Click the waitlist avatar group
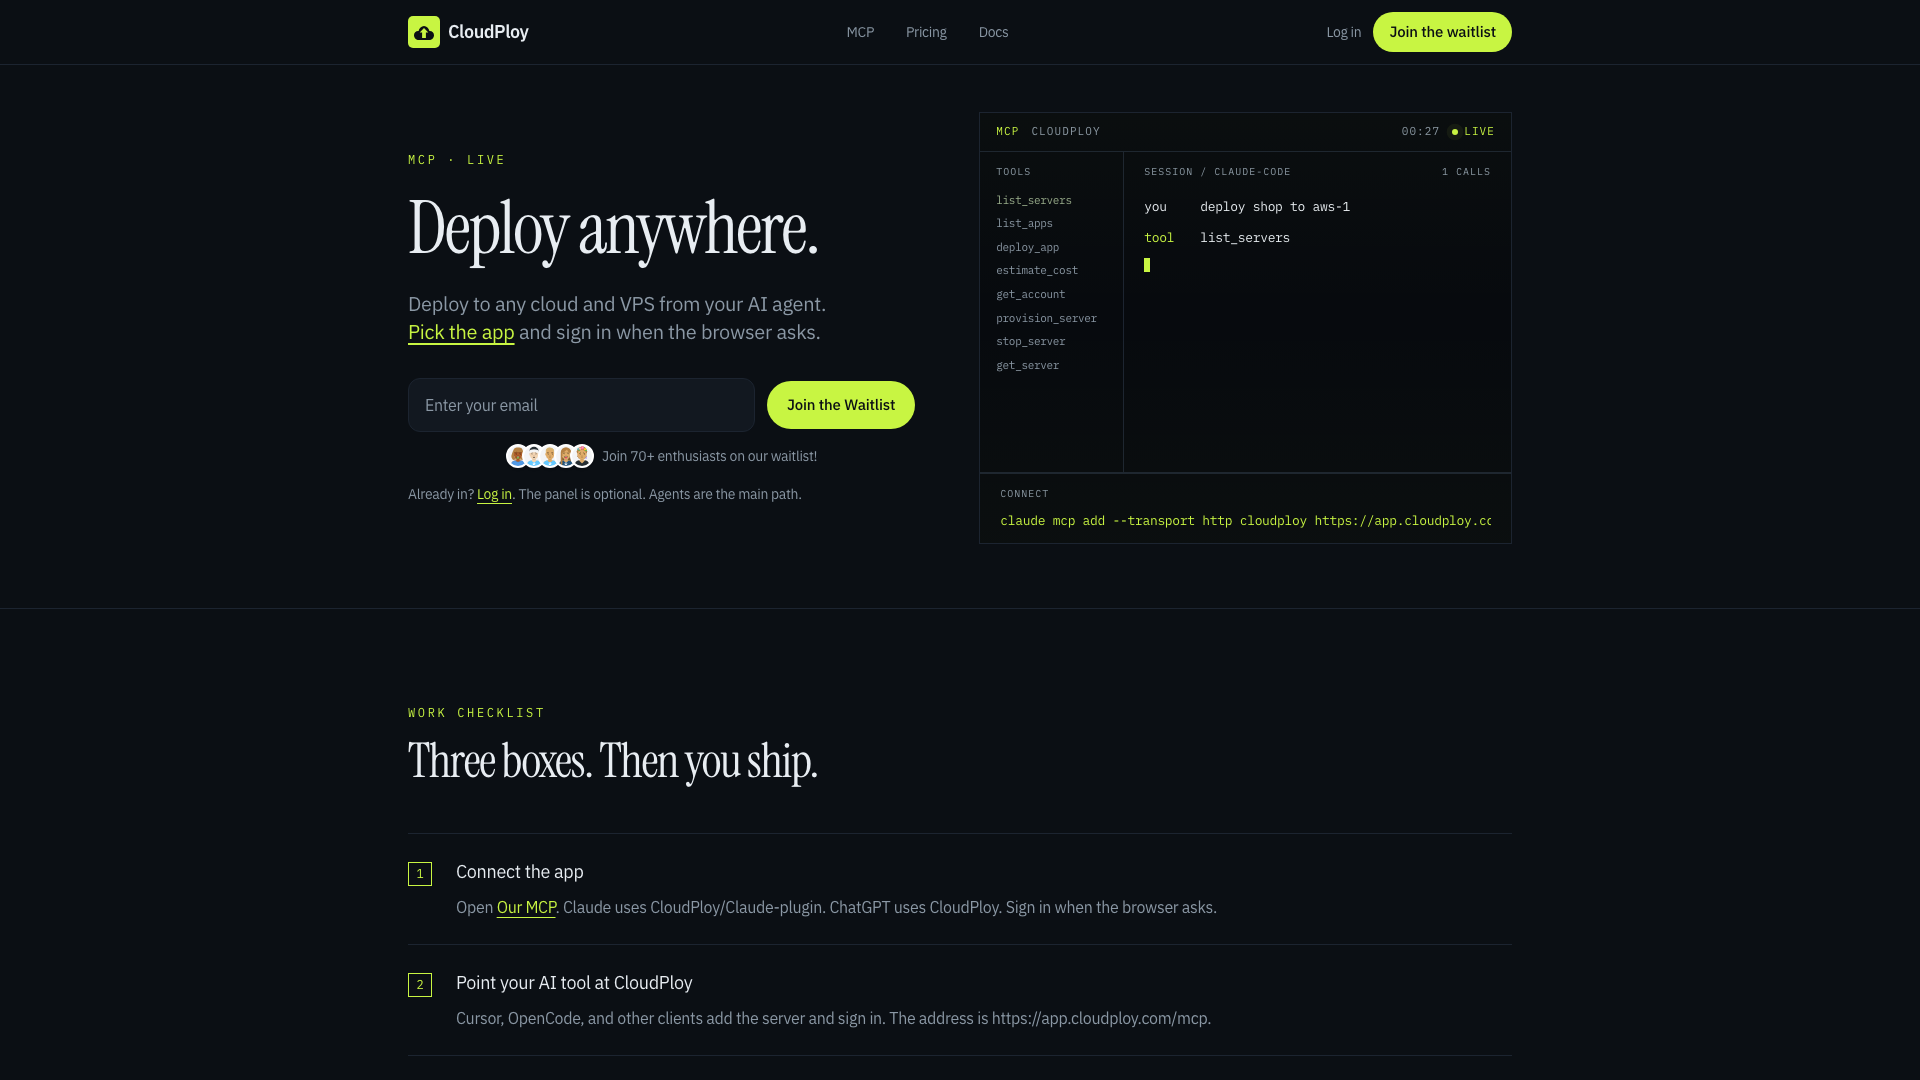Viewport: 1920px width, 1080px height. [x=550, y=456]
